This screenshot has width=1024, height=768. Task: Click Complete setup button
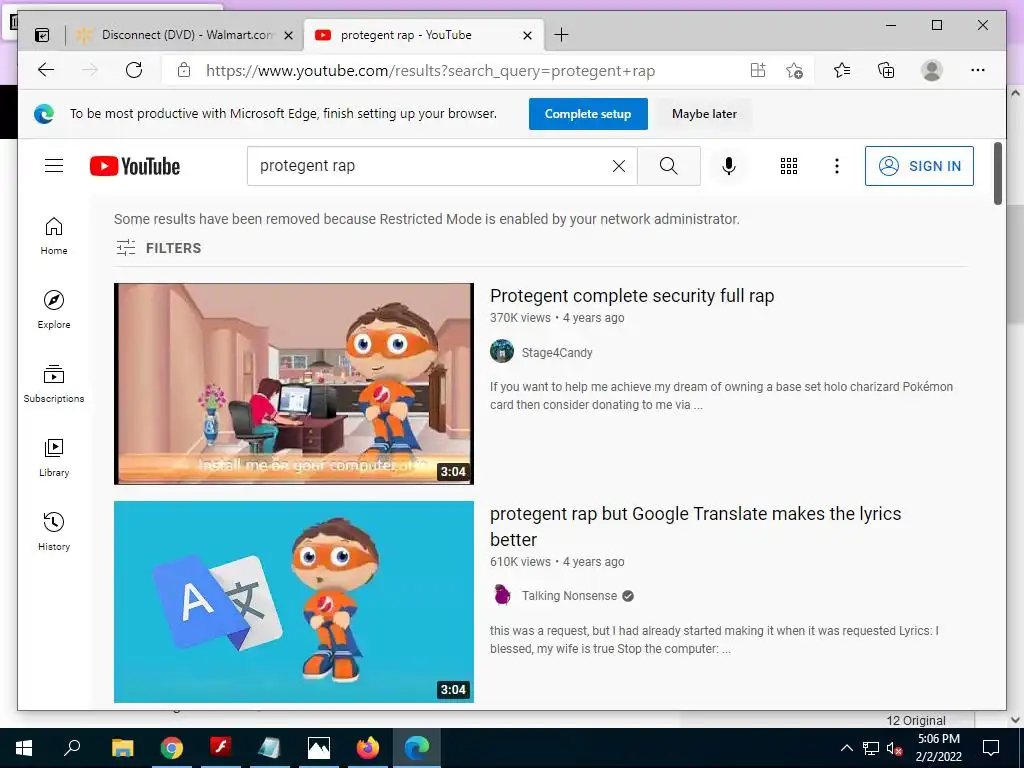pos(588,114)
